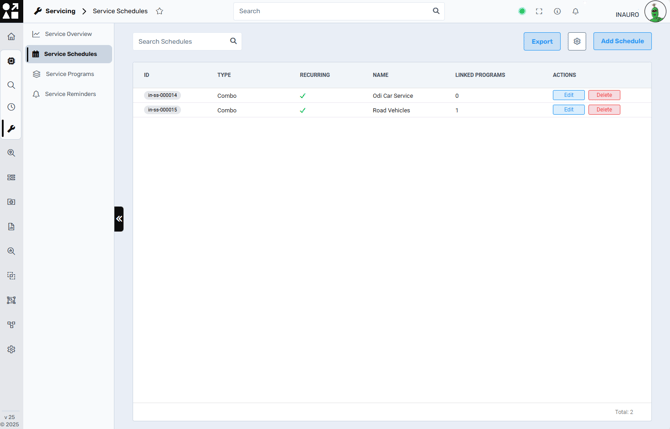Click the Add Schedule button

click(622, 41)
